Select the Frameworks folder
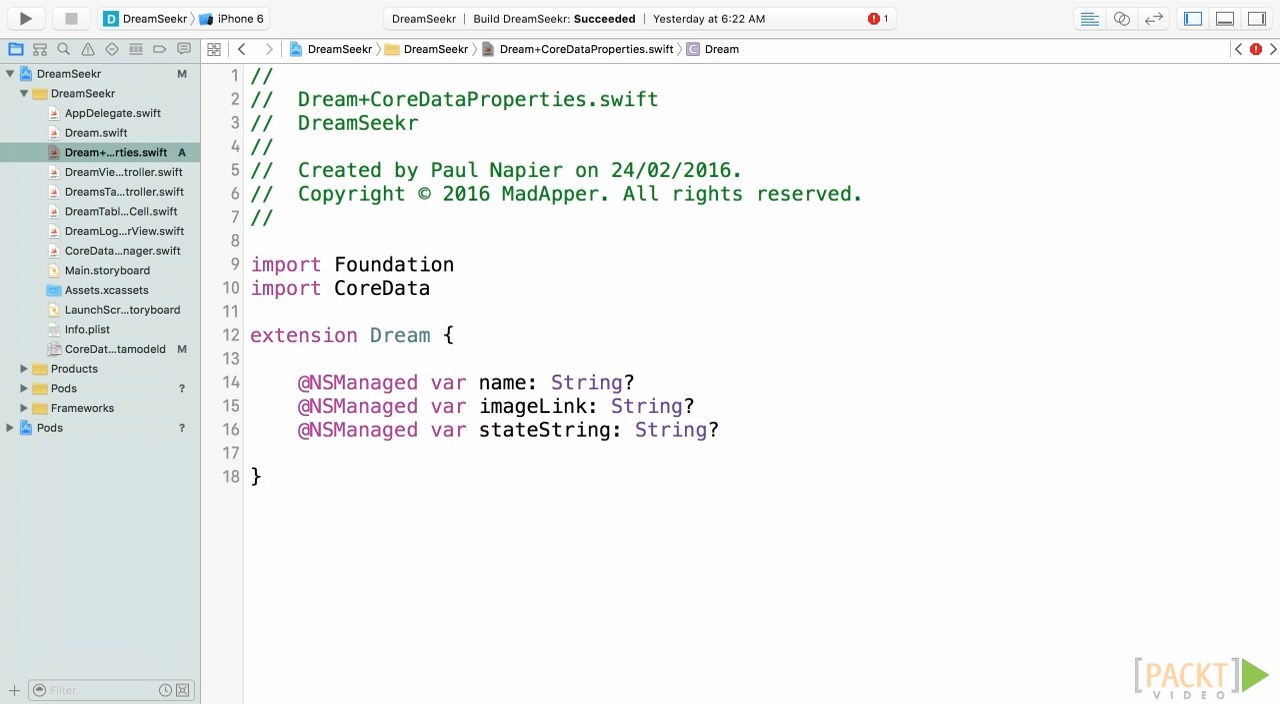Image resolution: width=1280 pixels, height=704 pixels. click(x=100, y=408)
